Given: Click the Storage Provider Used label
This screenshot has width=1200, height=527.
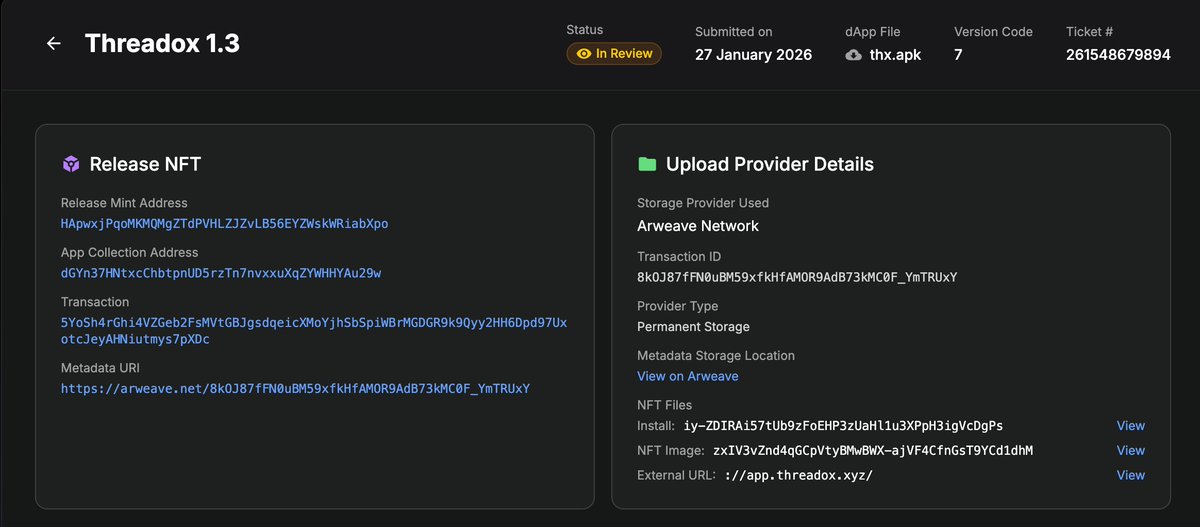Looking at the screenshot, I should tap(703, 203).
